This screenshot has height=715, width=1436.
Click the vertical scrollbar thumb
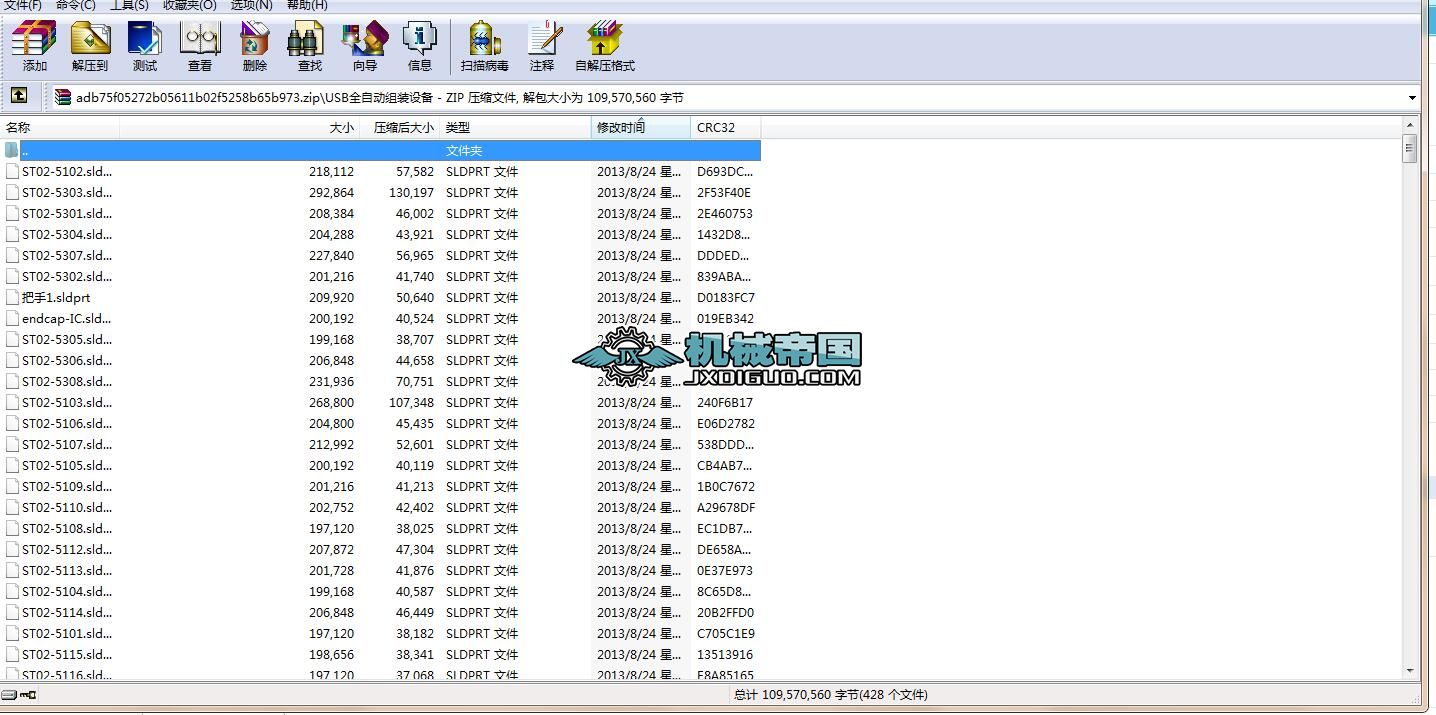tap(1410, 148)
